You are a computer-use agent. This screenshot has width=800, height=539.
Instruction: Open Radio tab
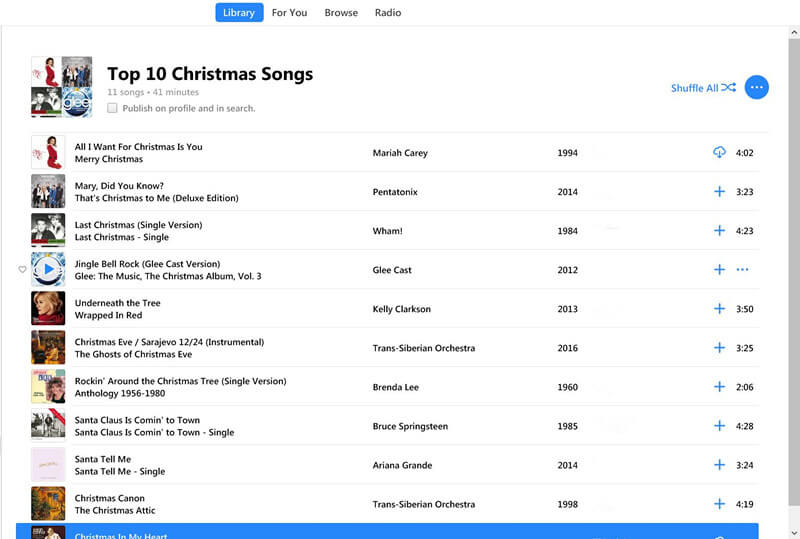point(388,13)
